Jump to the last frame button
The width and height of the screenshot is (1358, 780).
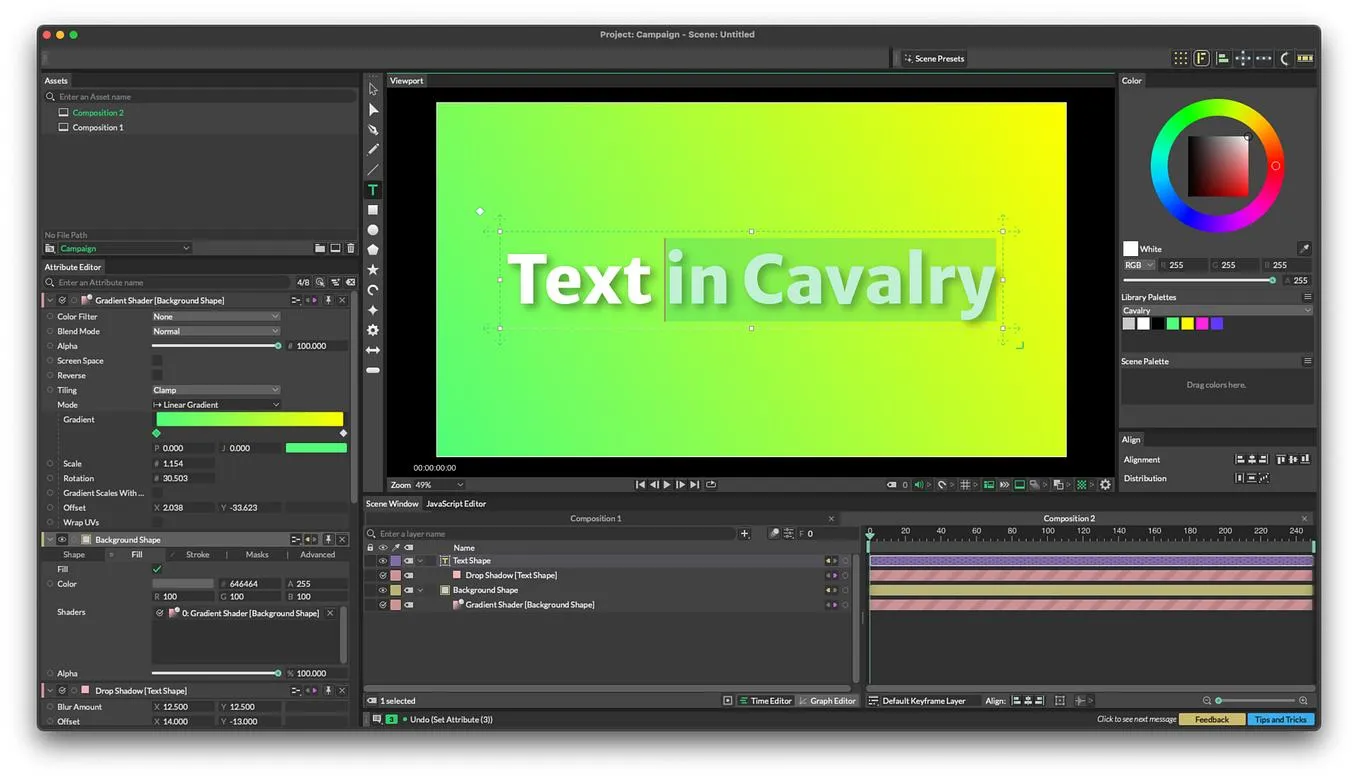pos(694,485)
